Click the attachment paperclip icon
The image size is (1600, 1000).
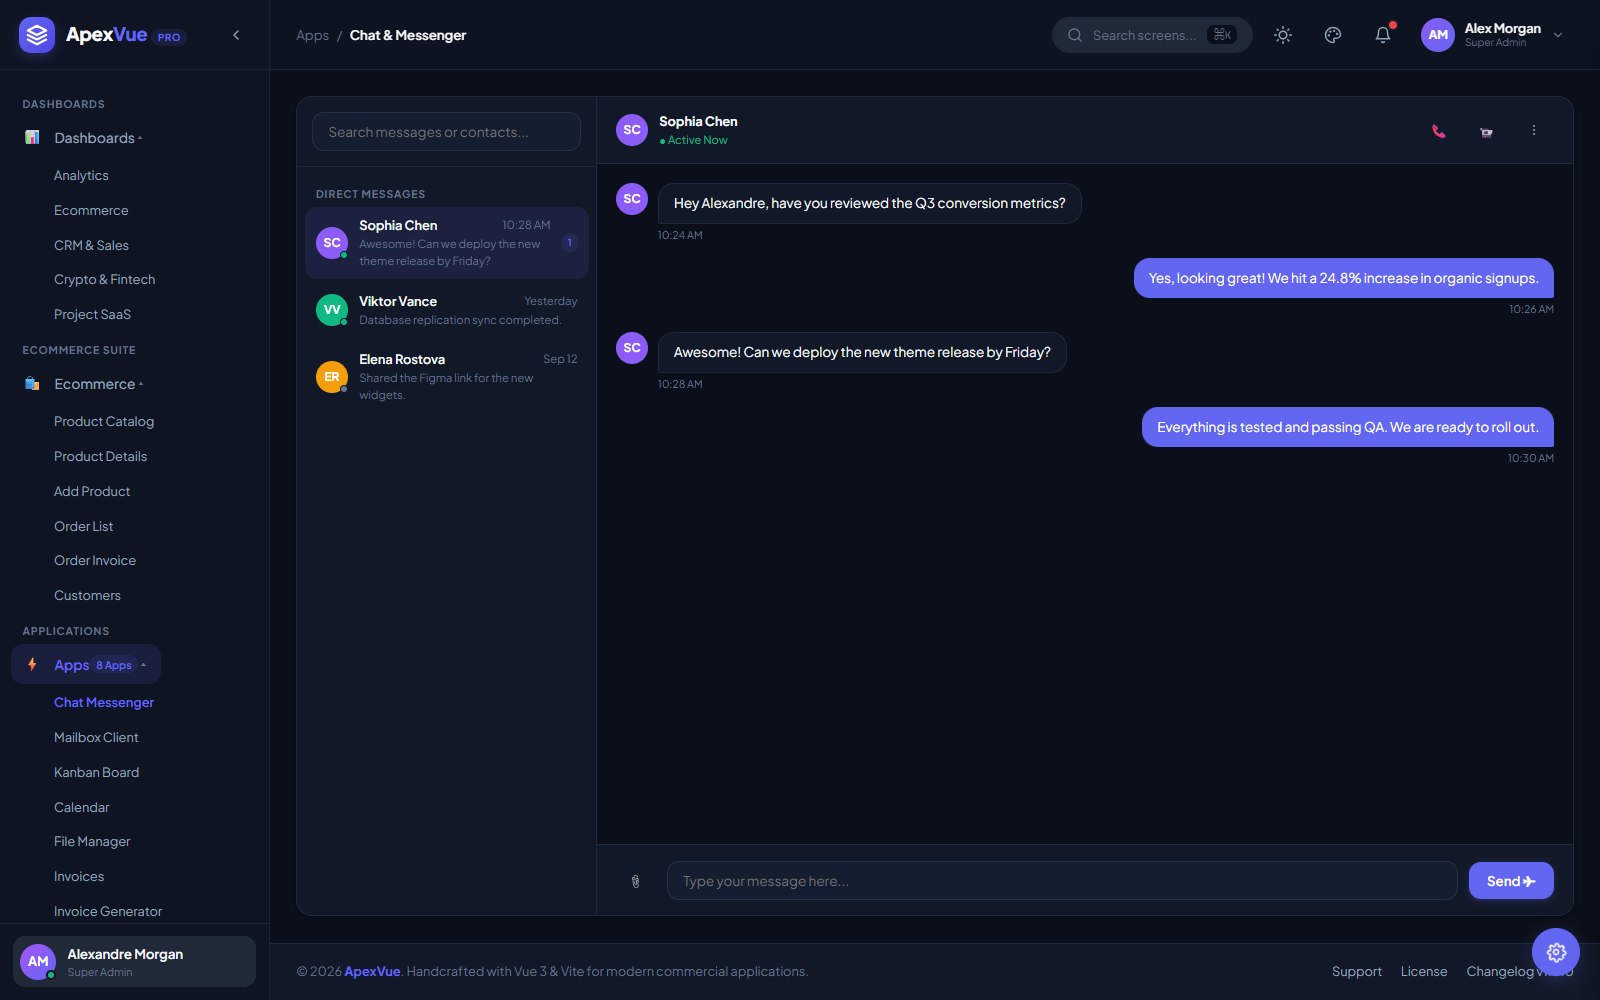[x=635, y=881]
